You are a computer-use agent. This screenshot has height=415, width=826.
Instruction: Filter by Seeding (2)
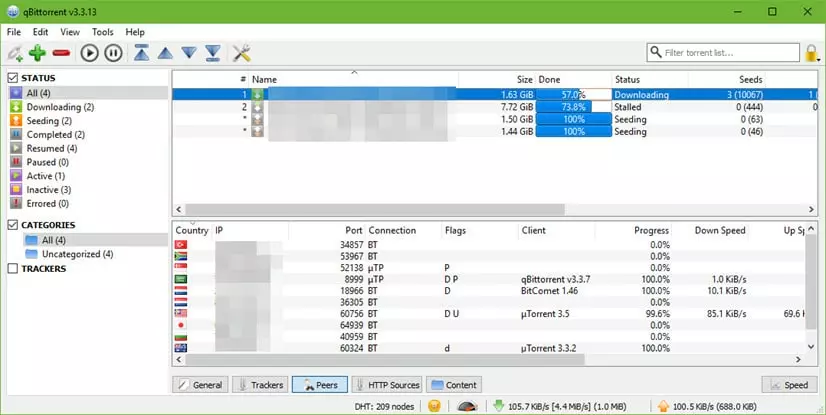tap(88, 121)
